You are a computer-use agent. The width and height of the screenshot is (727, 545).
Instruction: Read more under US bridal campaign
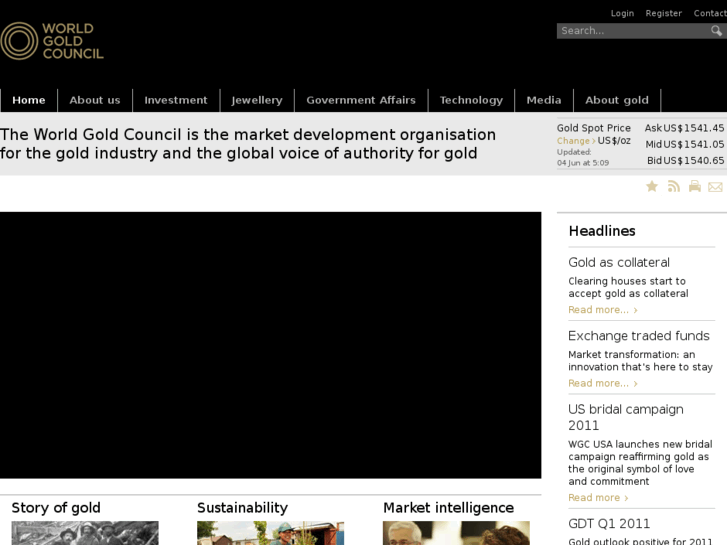598,498
